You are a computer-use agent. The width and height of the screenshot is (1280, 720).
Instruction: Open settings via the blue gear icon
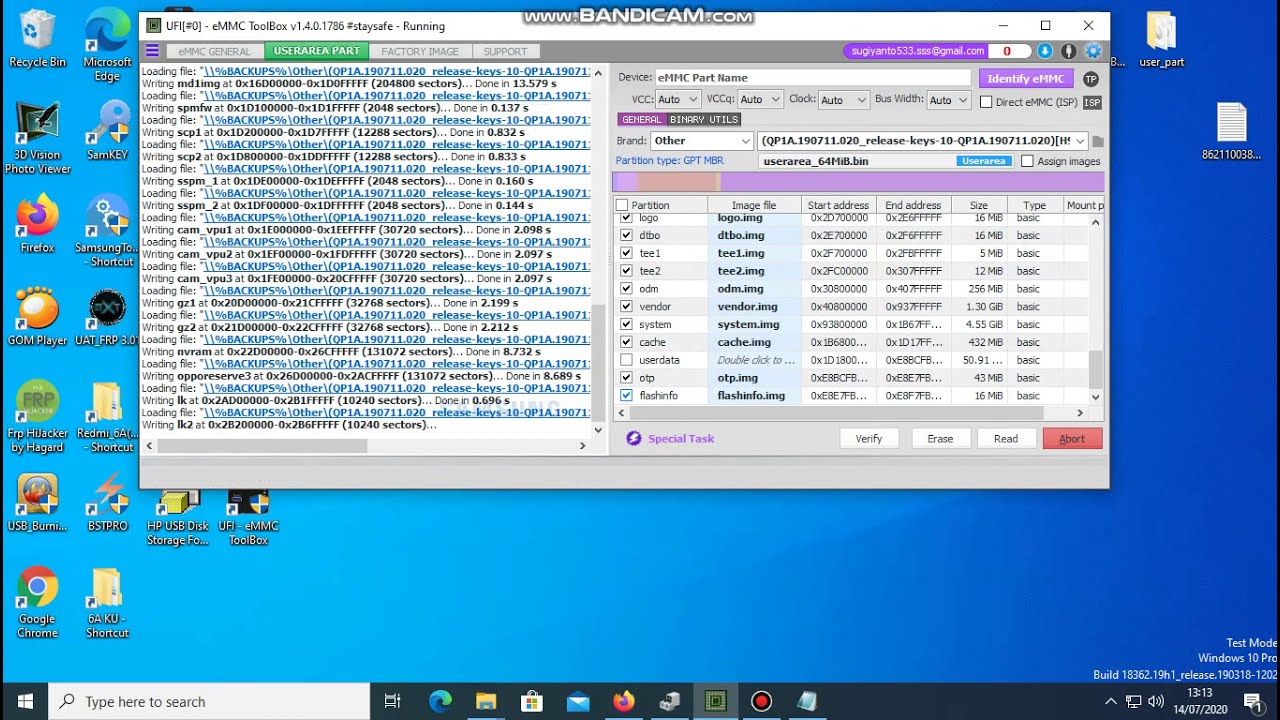(x=1093, y=51)
